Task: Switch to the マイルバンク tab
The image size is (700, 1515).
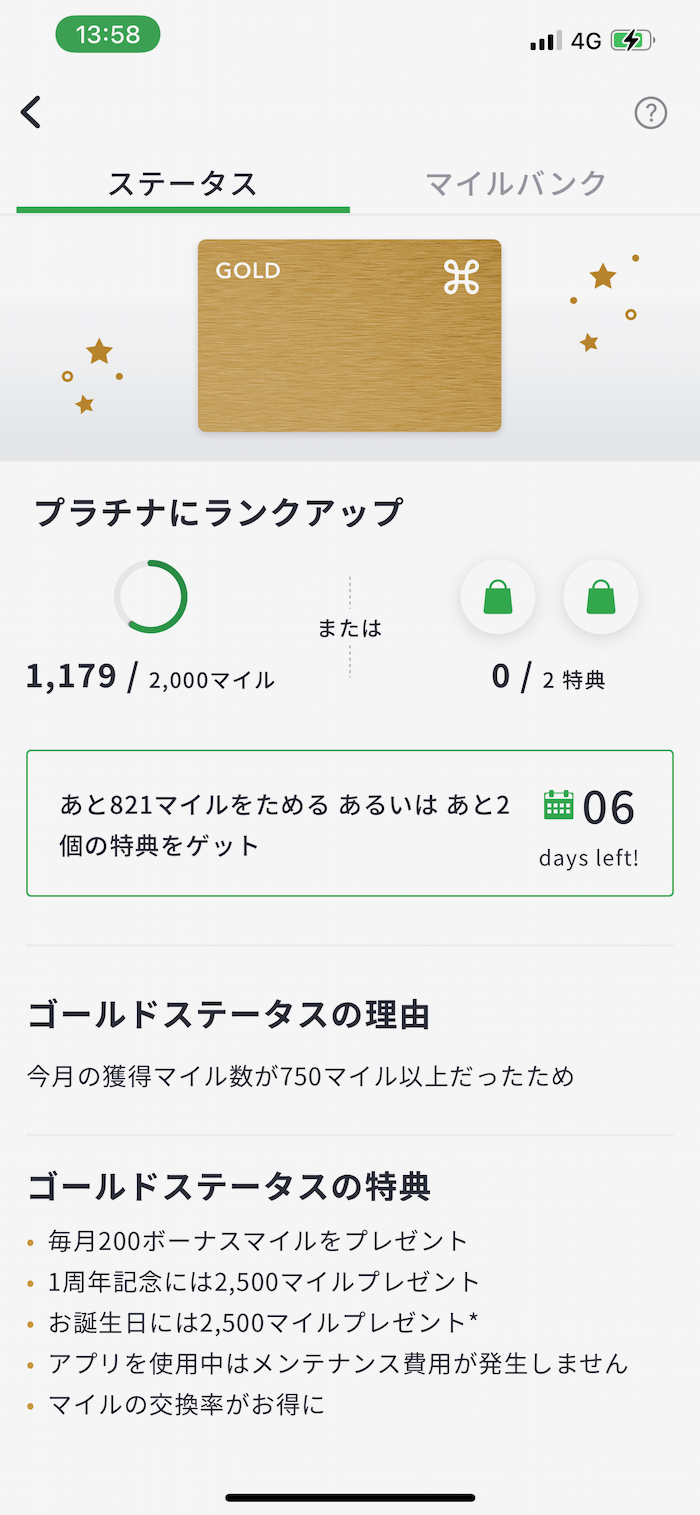Action: click(x=516, y=184)
